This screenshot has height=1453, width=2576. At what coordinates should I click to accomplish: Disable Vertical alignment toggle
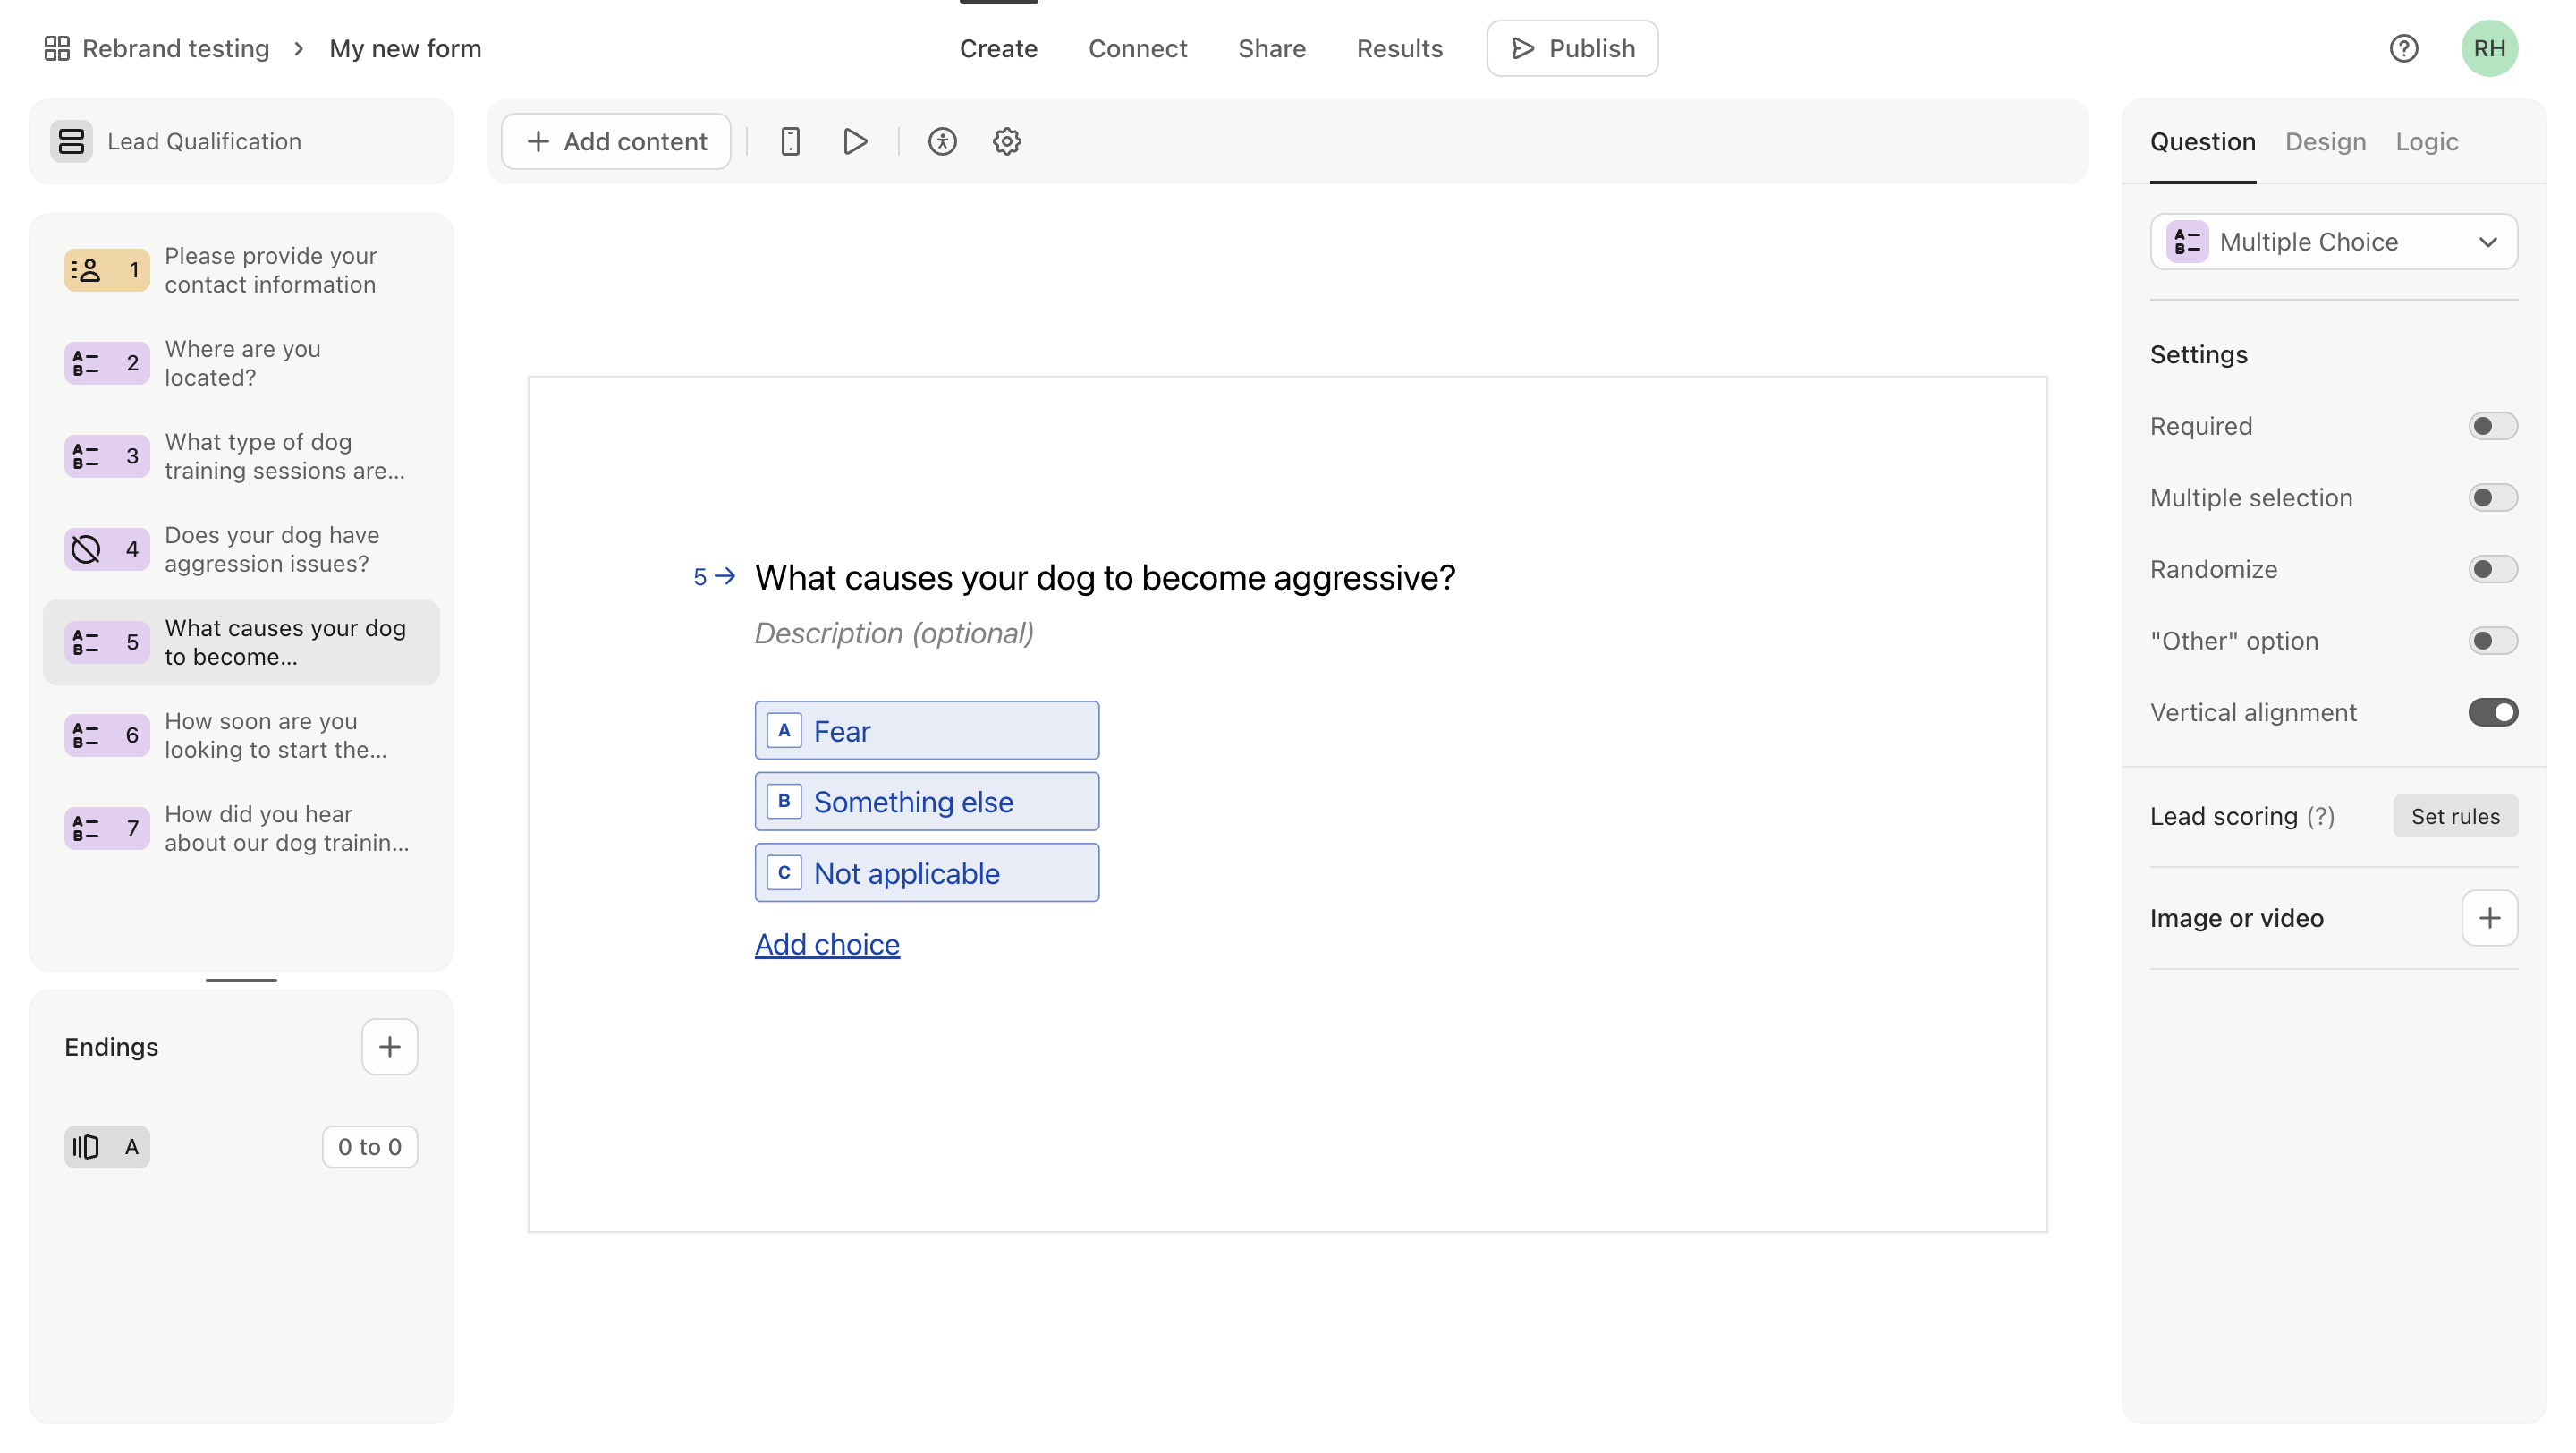2492,712
